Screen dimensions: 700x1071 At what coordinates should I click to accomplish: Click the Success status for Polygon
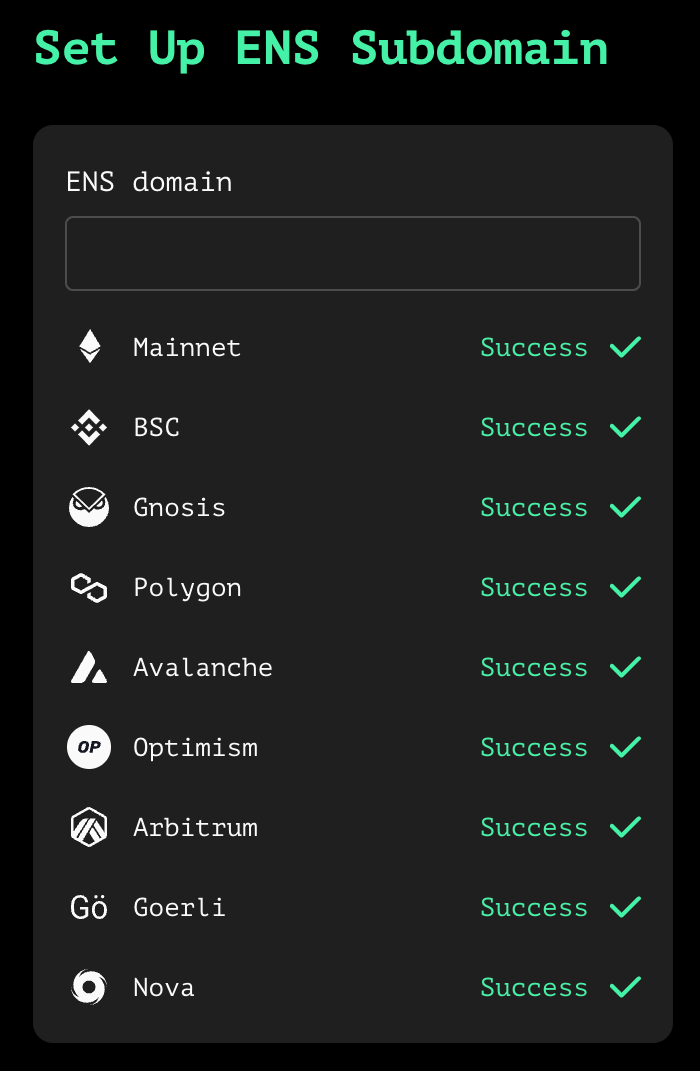click(534, 587)
